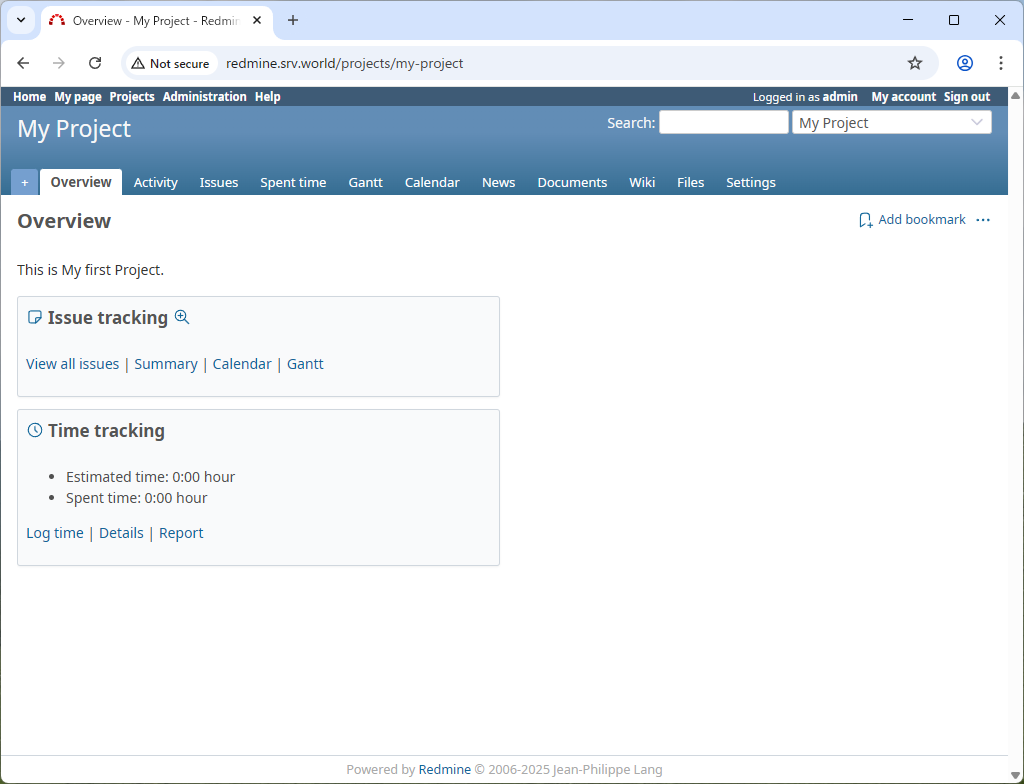Open the Chrome profile icon
The height and width of the screenshot is (784, 1024).
pyautogui.click(x=964, y=63)
